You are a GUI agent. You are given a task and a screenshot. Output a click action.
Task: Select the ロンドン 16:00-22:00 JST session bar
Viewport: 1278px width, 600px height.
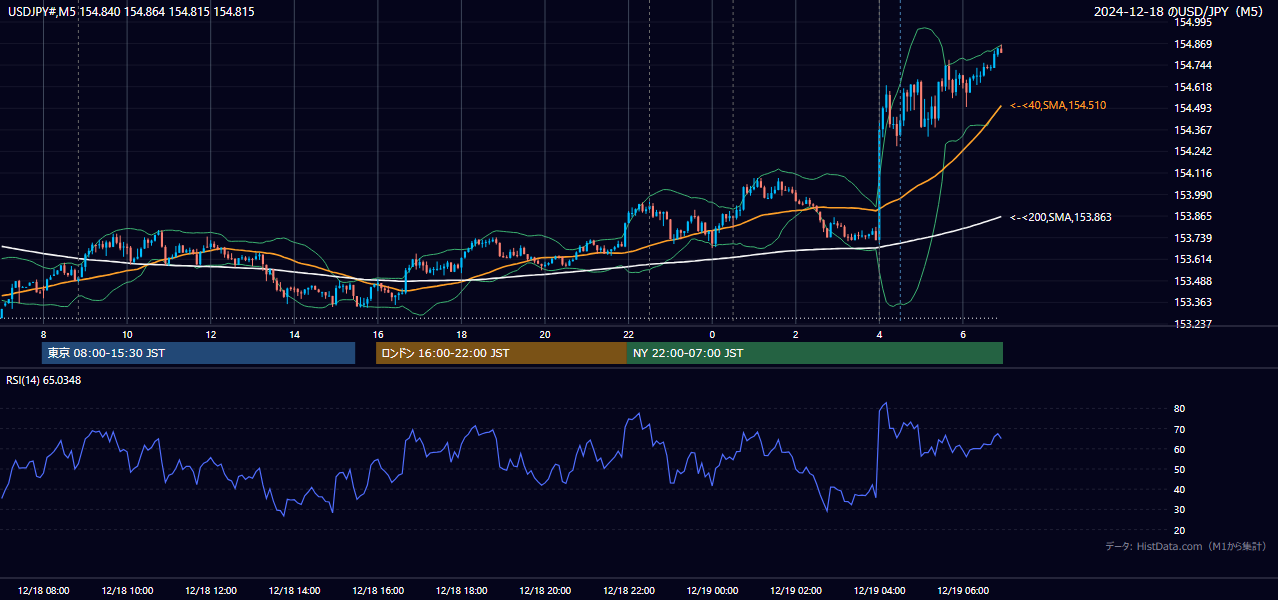(x=501, y=353)
